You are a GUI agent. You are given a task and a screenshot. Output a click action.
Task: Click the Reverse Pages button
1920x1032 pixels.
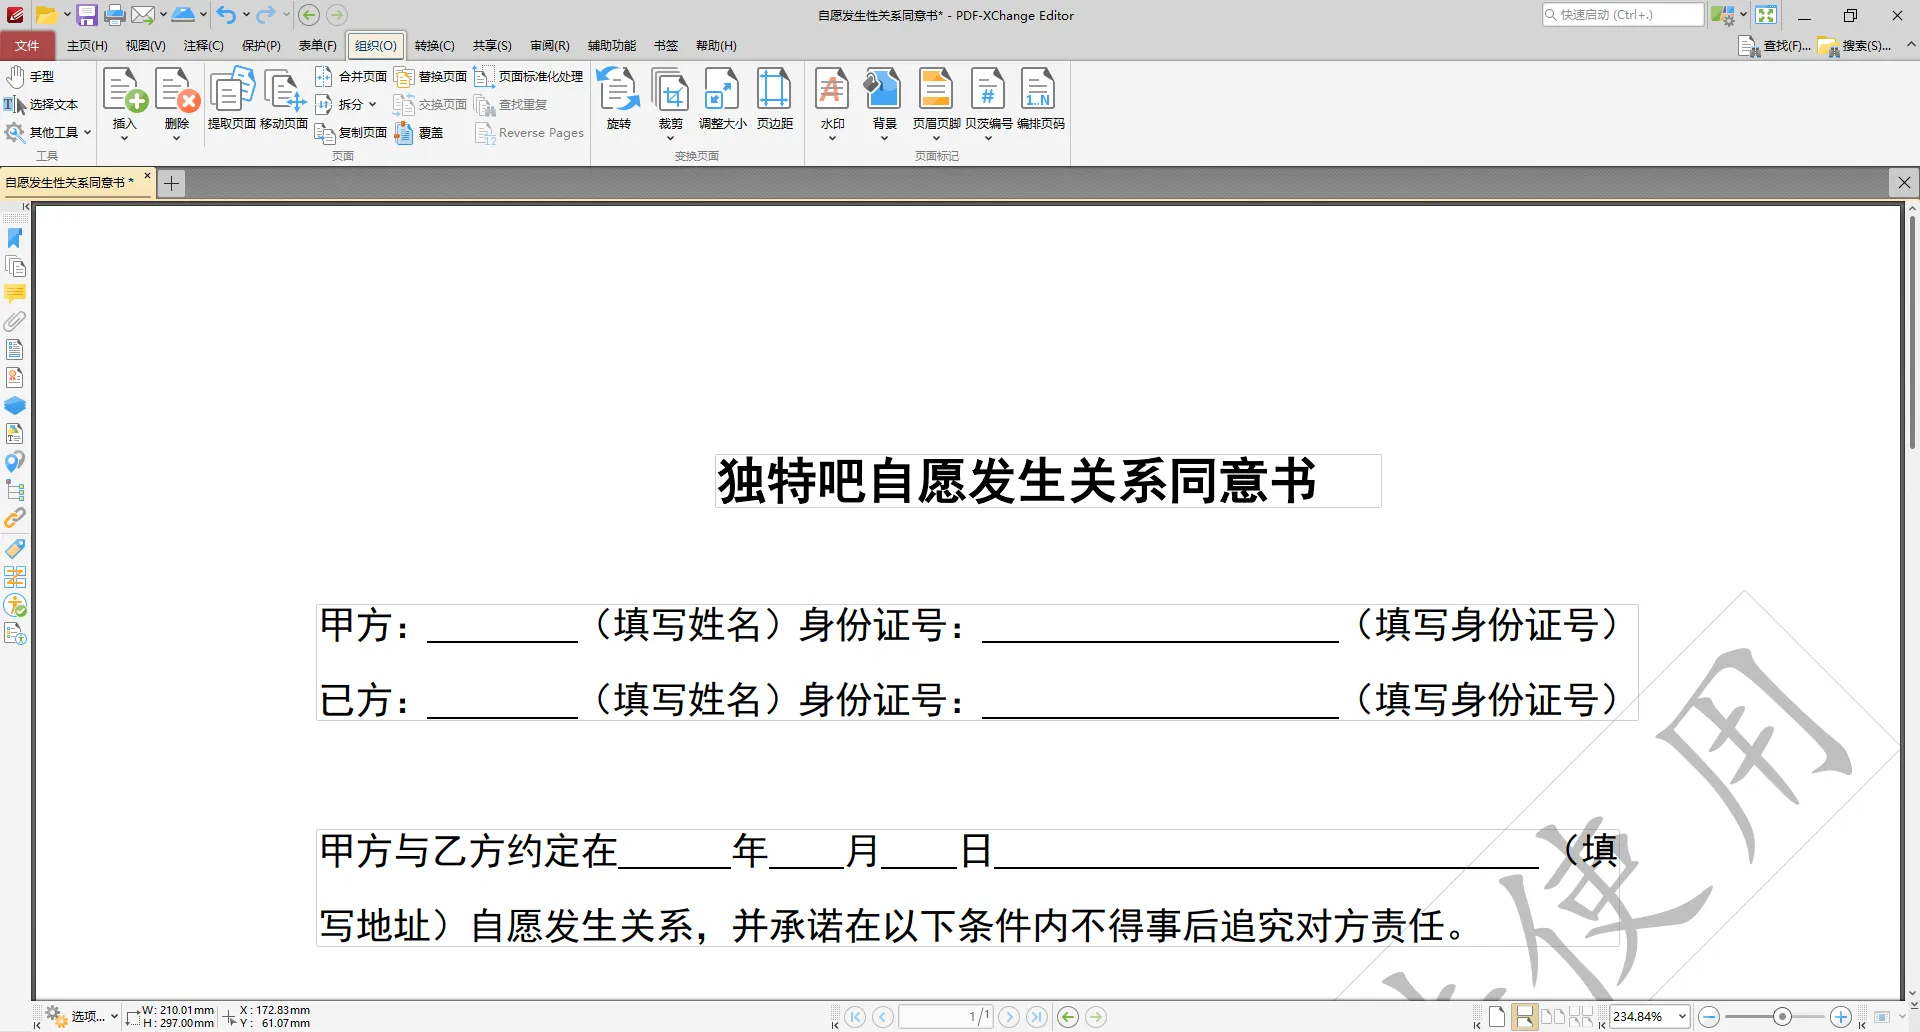click(529, 132)
